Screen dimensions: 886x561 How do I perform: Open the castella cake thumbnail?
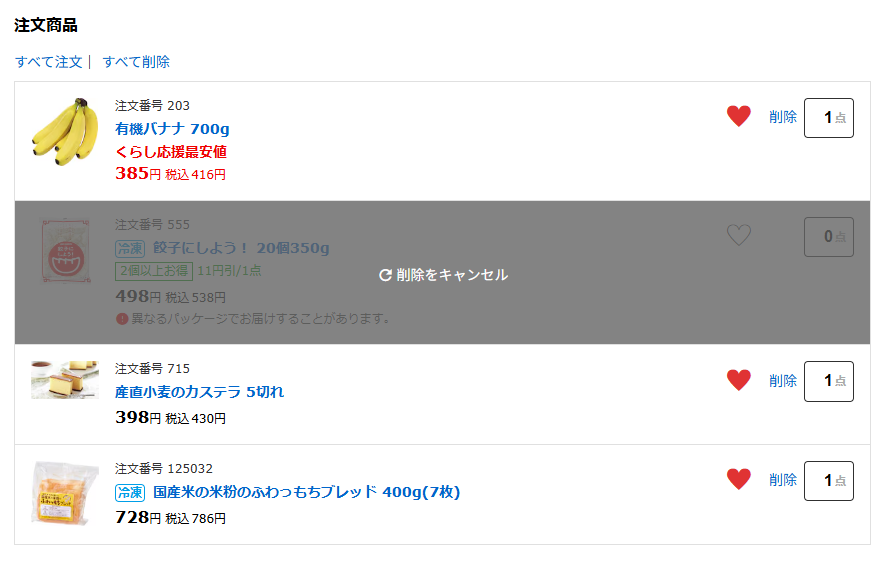[65, 380]
